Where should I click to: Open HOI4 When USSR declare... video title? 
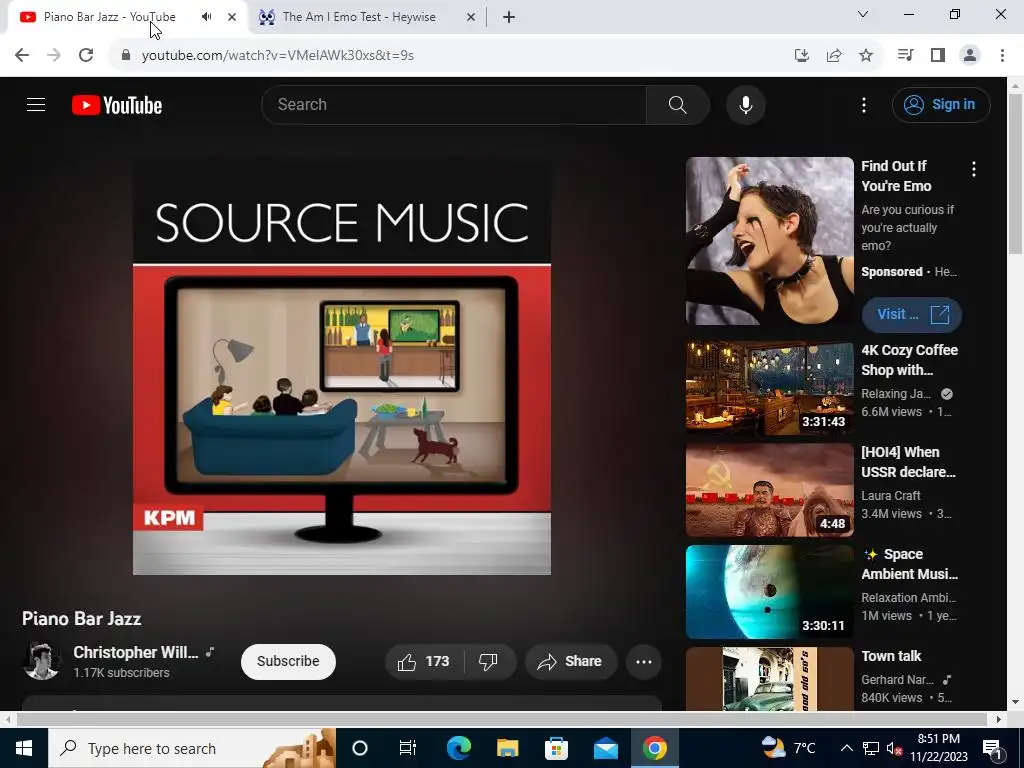click(x=908, y=462)
